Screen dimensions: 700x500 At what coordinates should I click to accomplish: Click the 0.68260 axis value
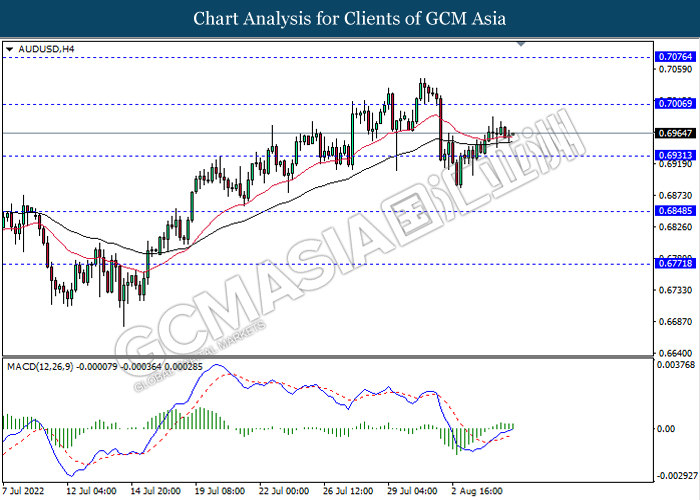pyautogui.click(x=675, y=227)
